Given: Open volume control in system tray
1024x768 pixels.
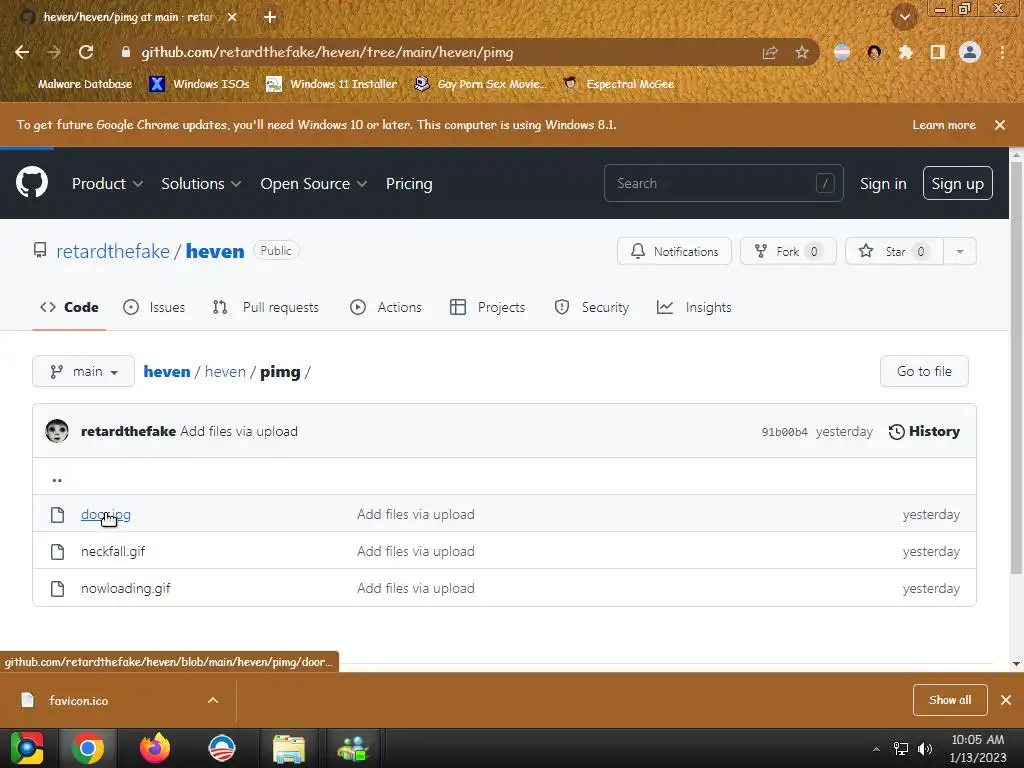Looking at the screenshot, I should [925, 749].
